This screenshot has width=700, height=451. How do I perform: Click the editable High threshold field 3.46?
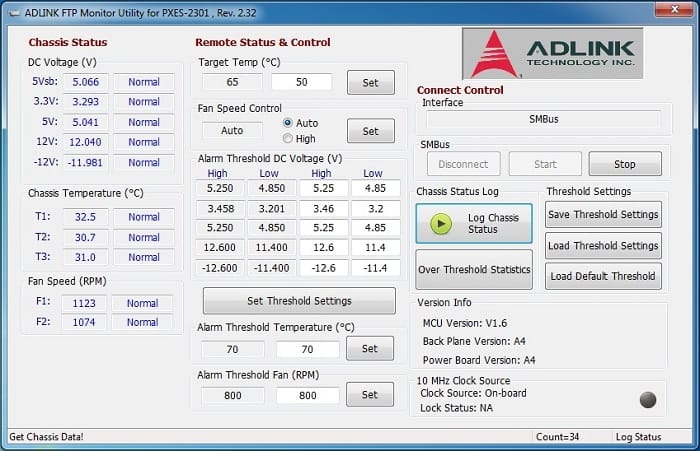(x=324, y=209)
